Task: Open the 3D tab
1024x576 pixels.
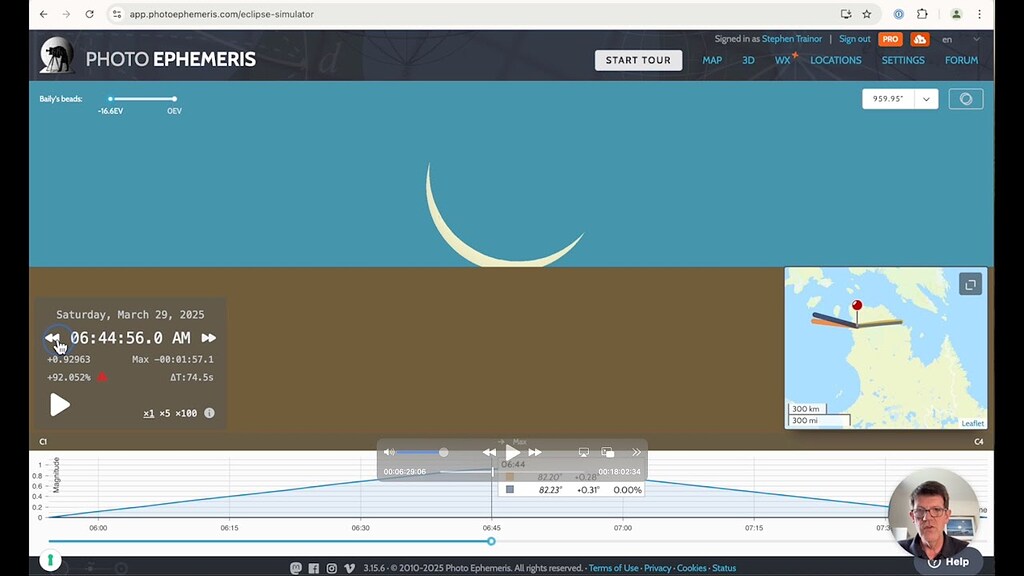Action: [748, 60]
